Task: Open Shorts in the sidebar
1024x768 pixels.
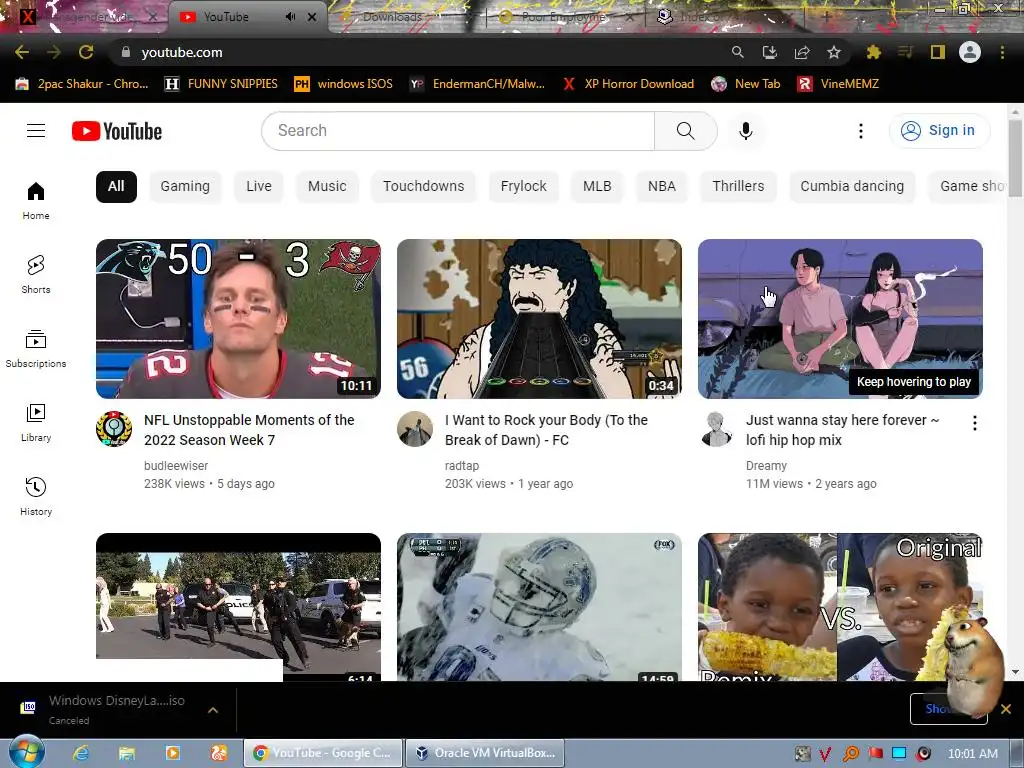Action: click(36, 274)
